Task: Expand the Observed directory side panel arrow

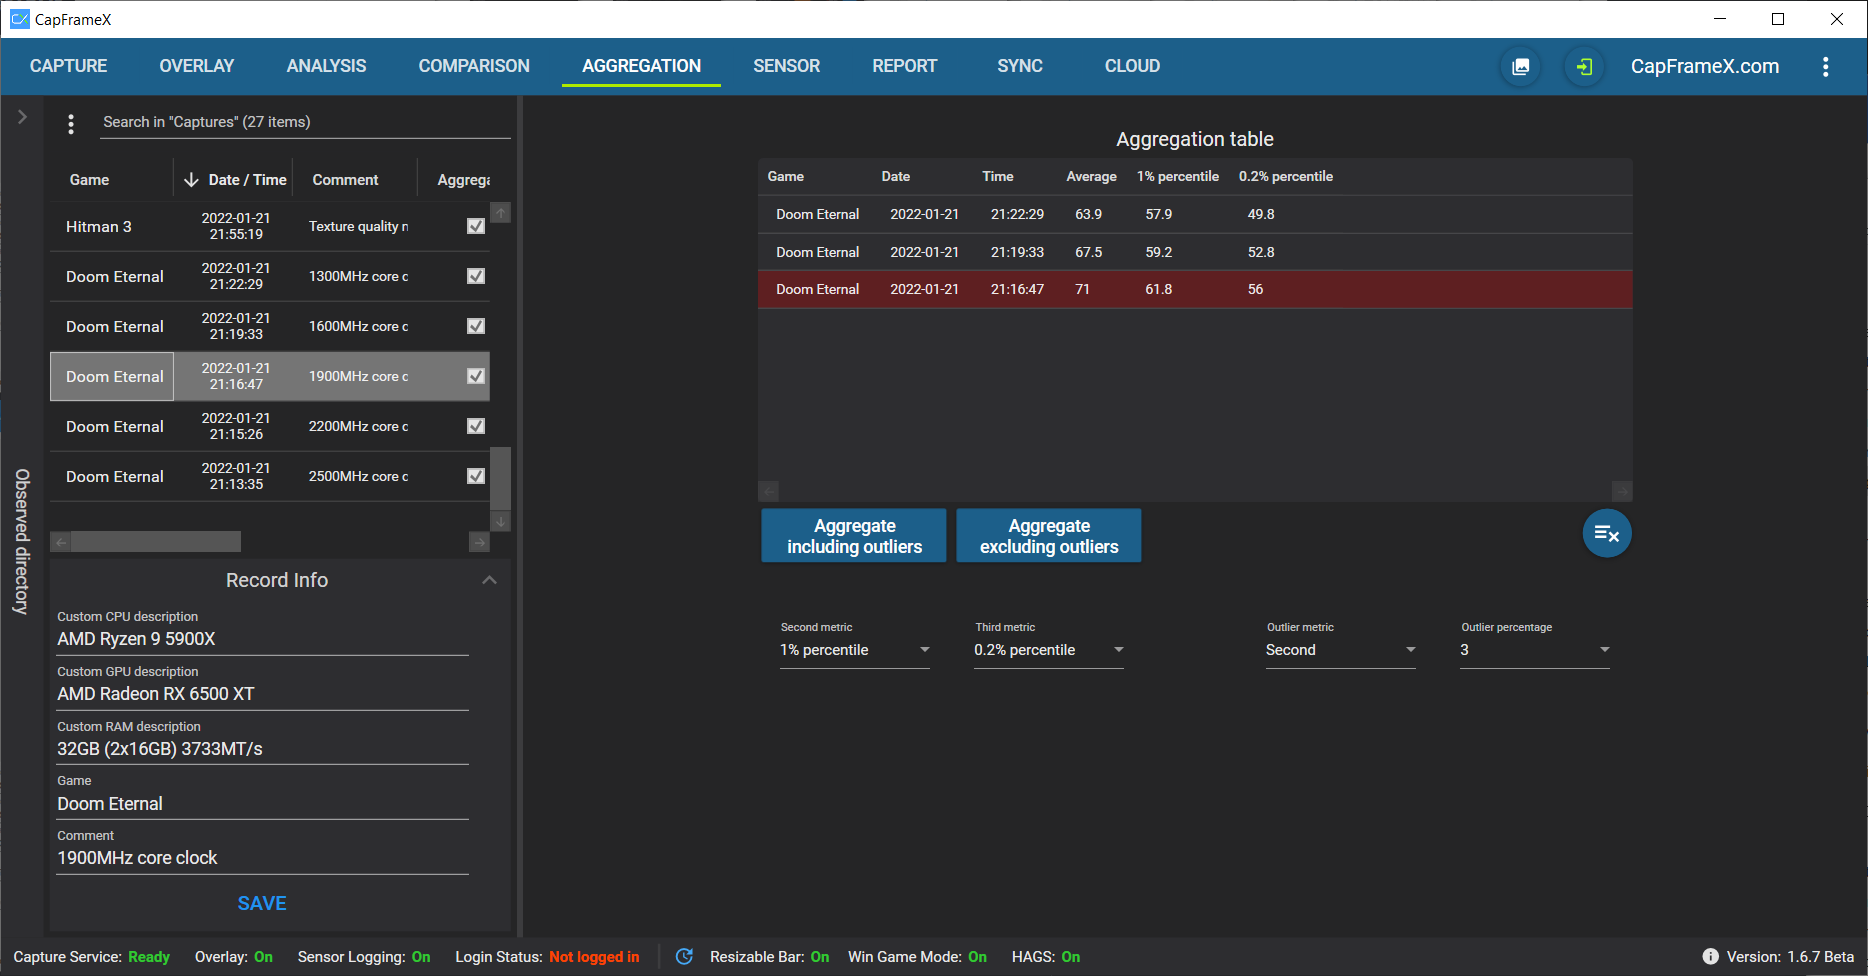Action: 22,117
